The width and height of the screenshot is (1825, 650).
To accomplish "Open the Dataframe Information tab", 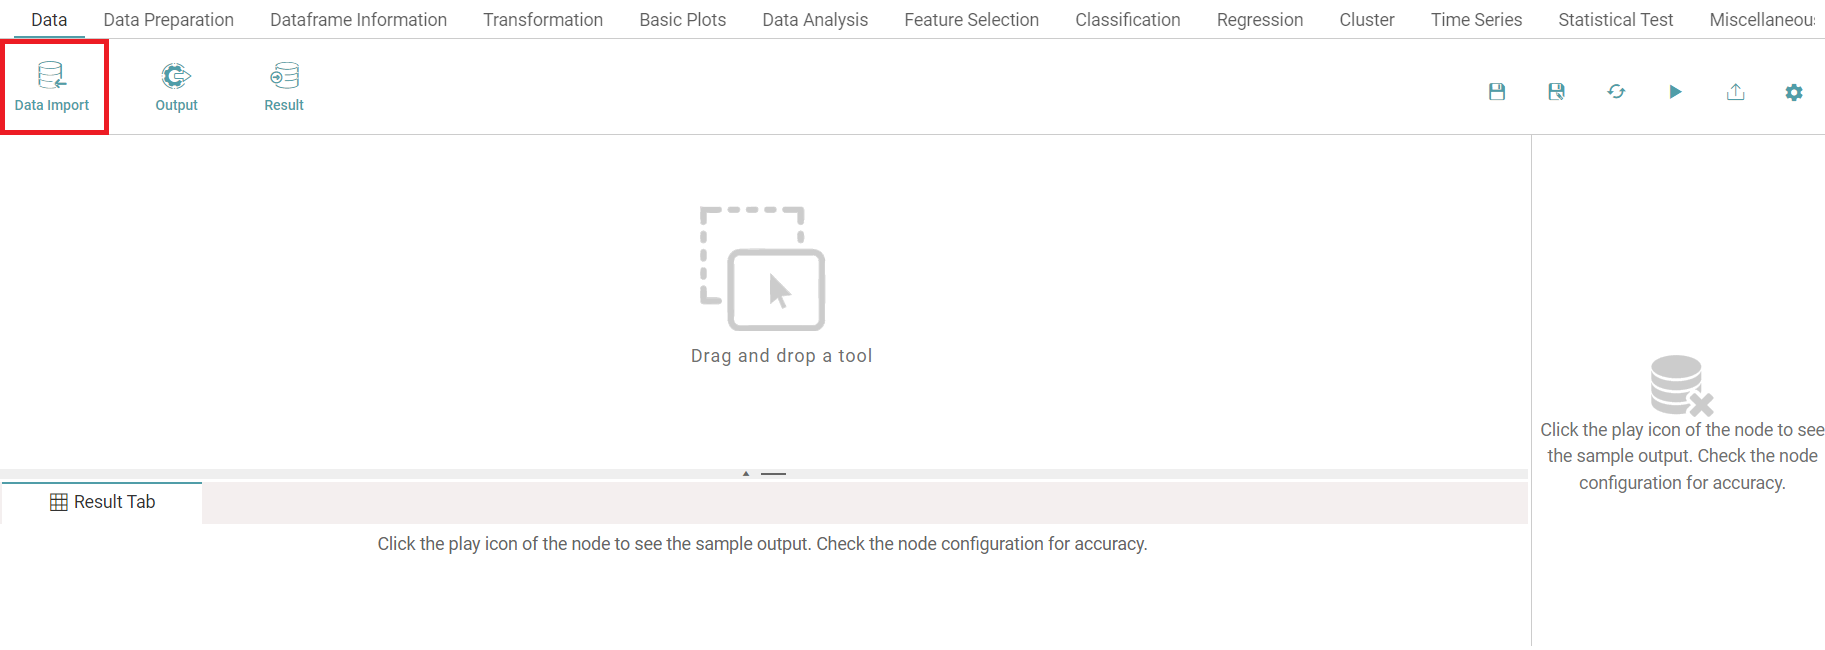I will (358, 20).
